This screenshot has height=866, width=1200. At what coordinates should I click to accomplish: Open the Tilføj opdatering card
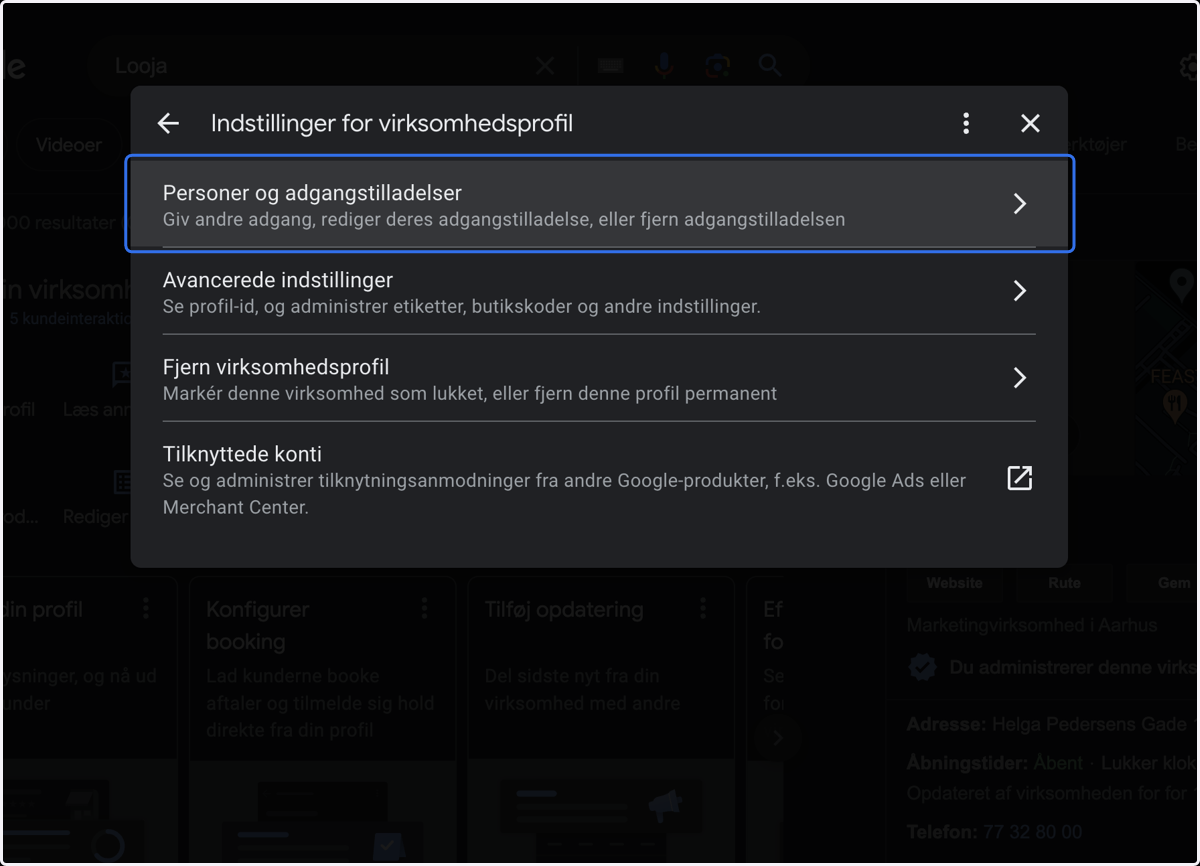pyautogui.click(x=600, y=720)
